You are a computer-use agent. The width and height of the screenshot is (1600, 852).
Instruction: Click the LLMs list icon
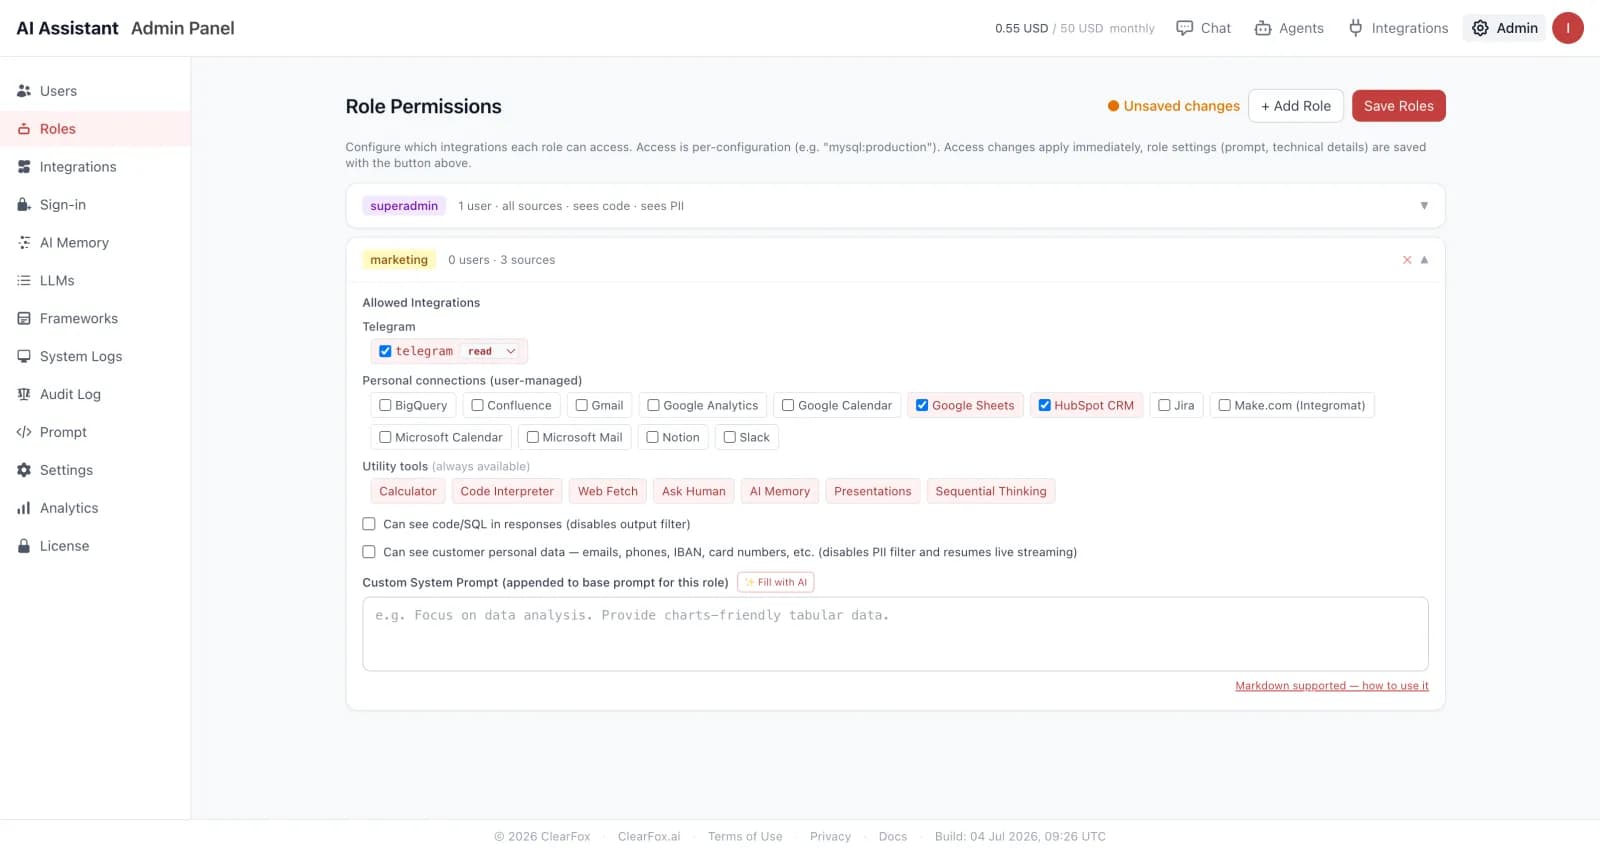[x=24, y=281]
